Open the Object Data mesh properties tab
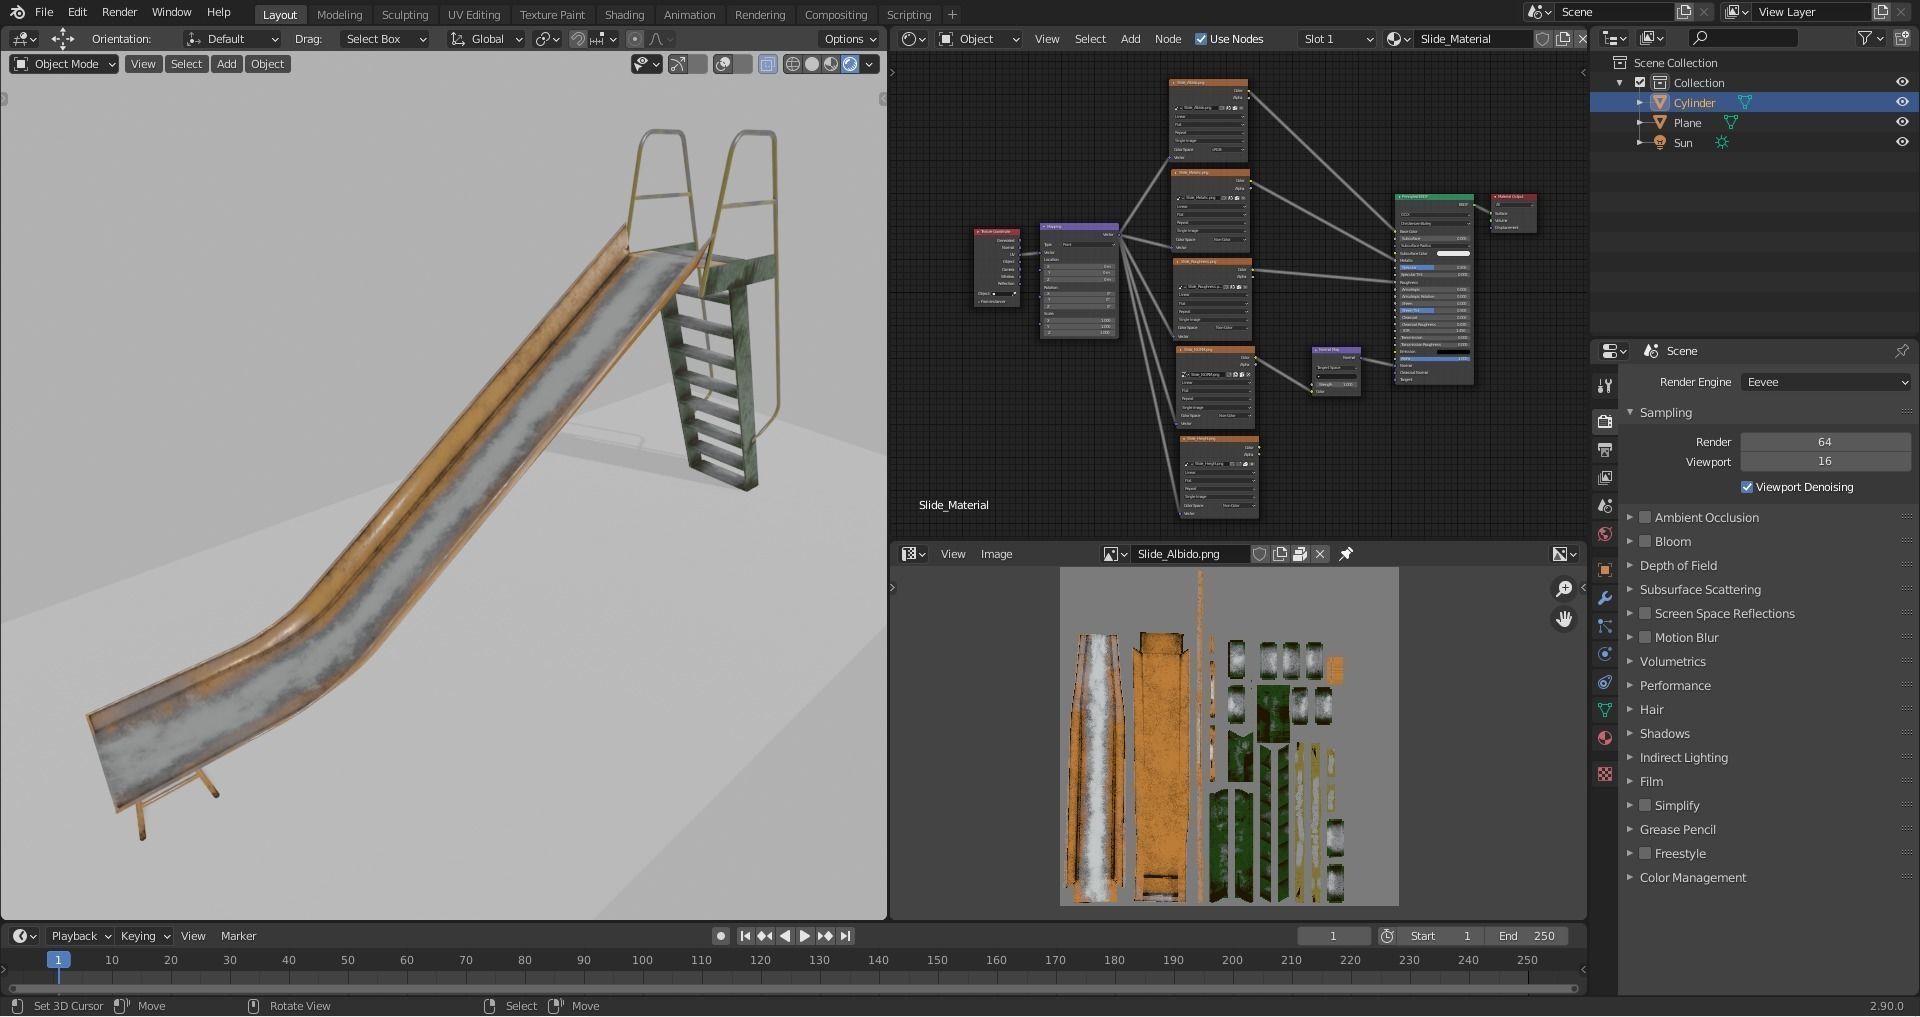The height and width of the screenshot is (1017, 1920). (x=1605, y=710)
